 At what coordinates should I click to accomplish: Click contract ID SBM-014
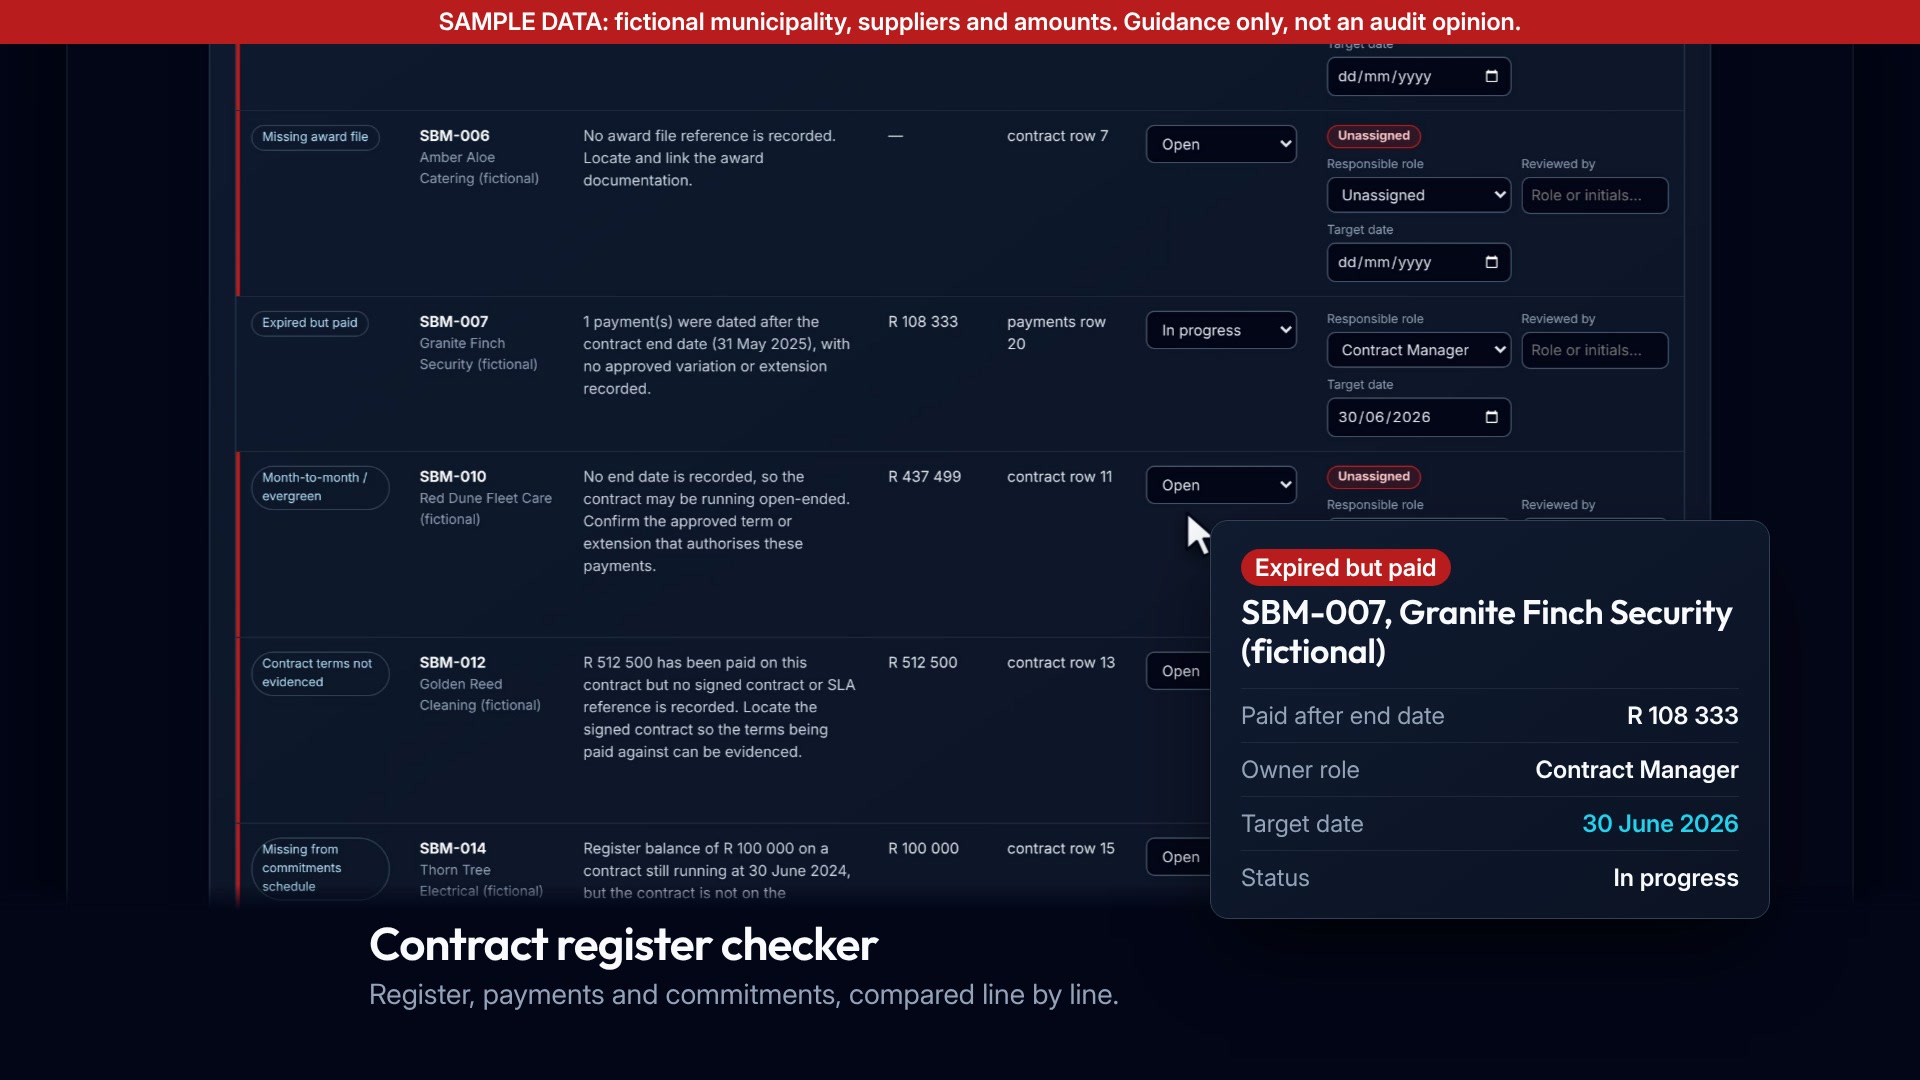click(452, 848)
